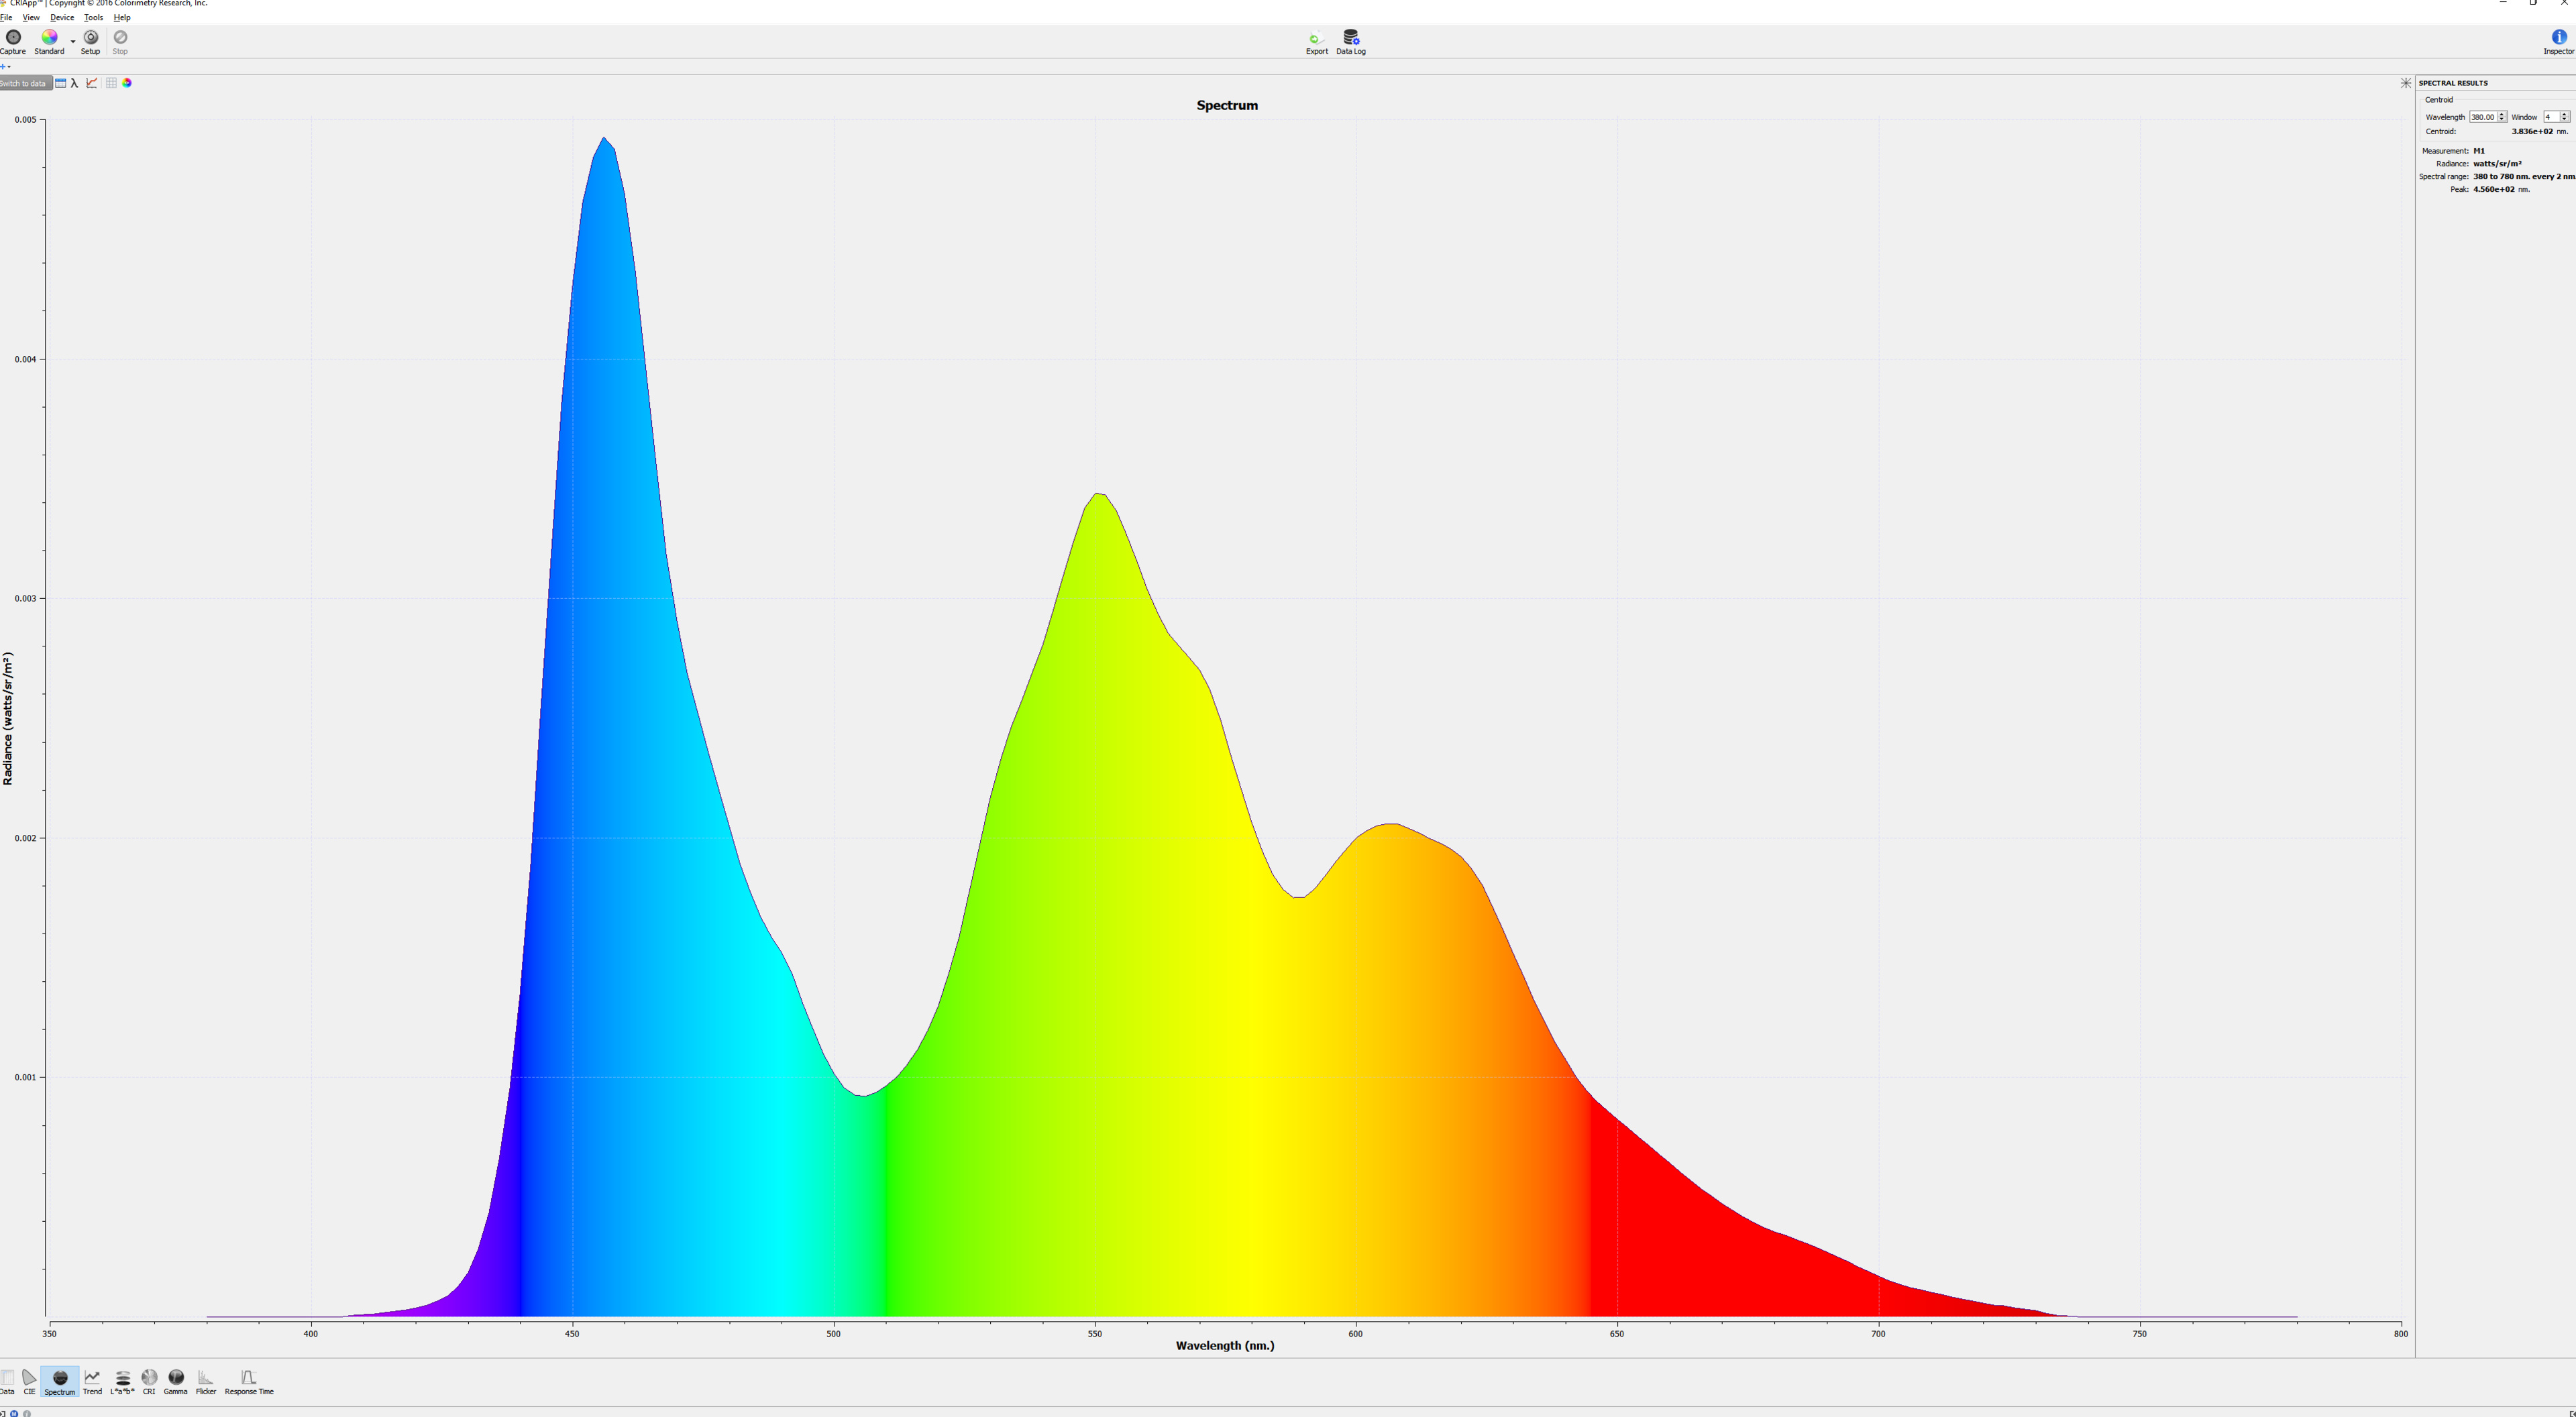Toggle the blue table view icon
The height and width of the screenshot is (1417, 2576).
coord(60,83)
